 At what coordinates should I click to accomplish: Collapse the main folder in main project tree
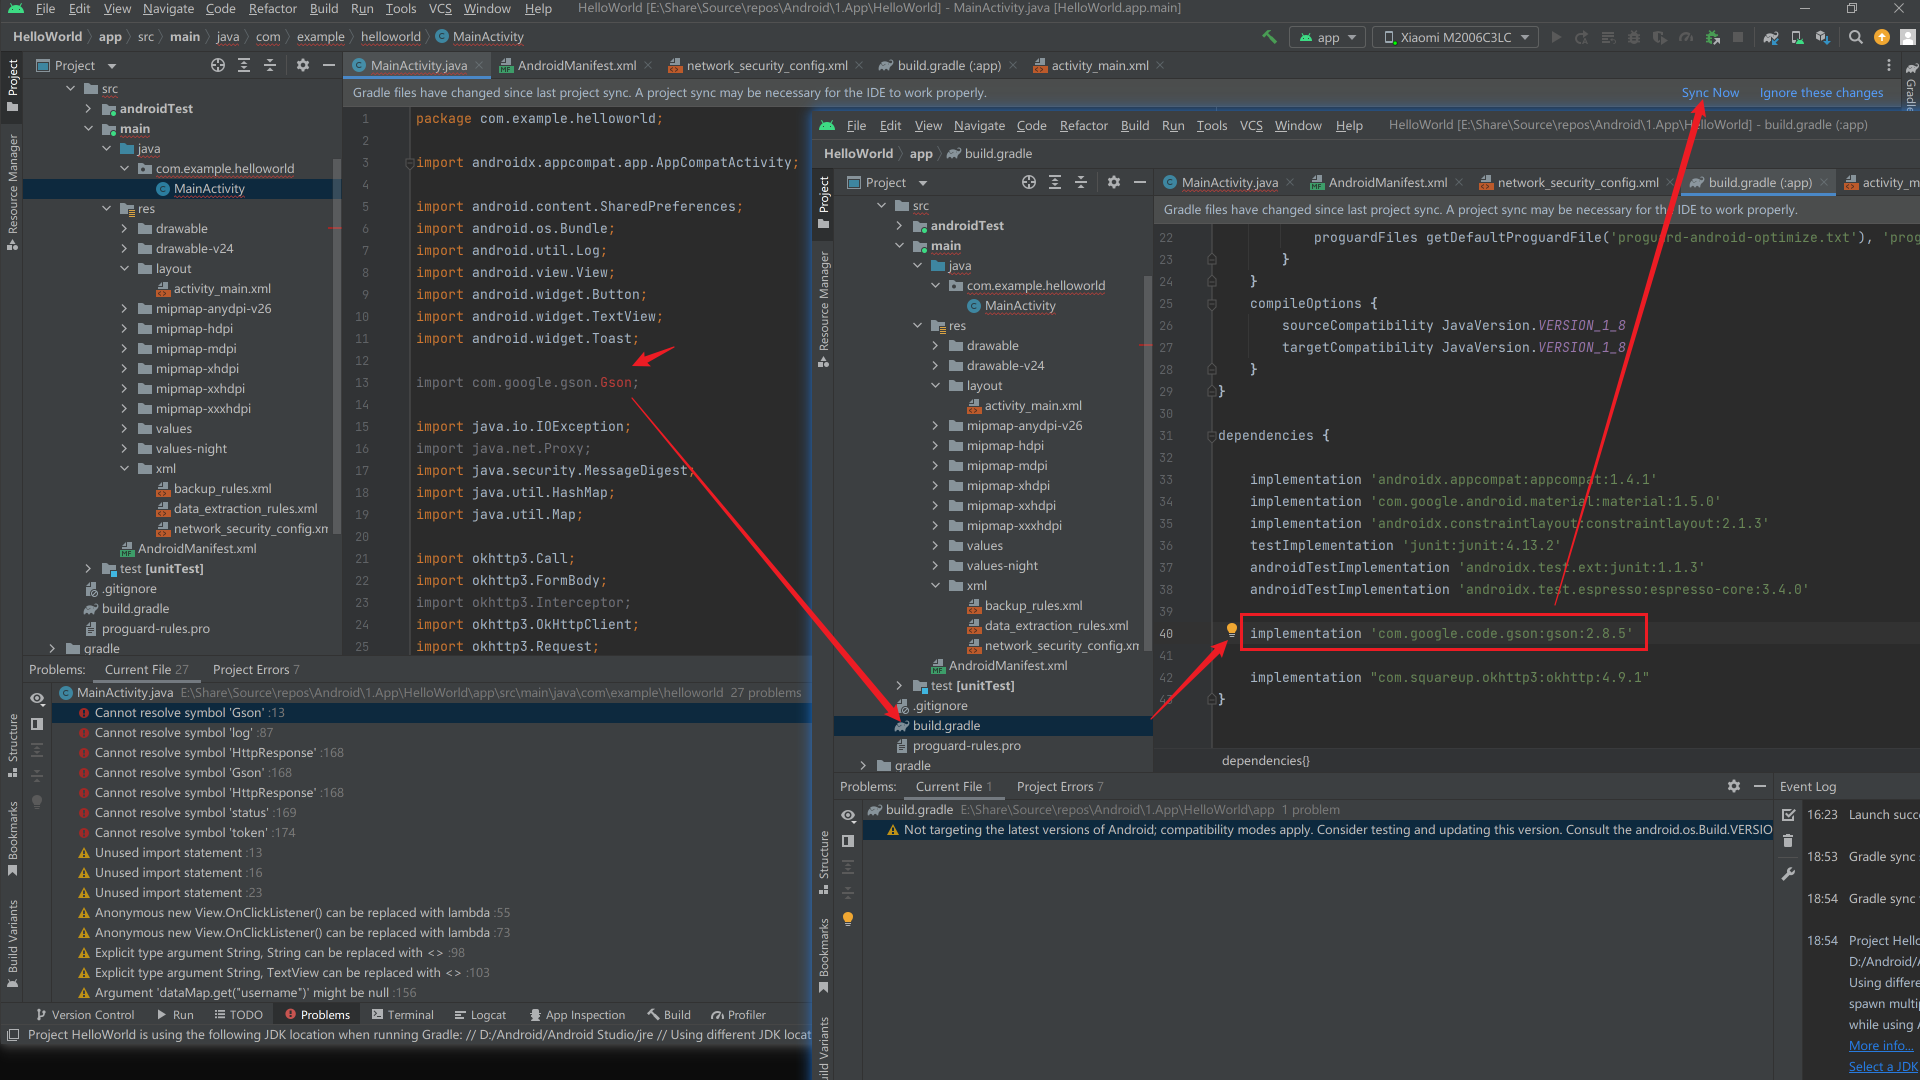click(x=88, y=128)
